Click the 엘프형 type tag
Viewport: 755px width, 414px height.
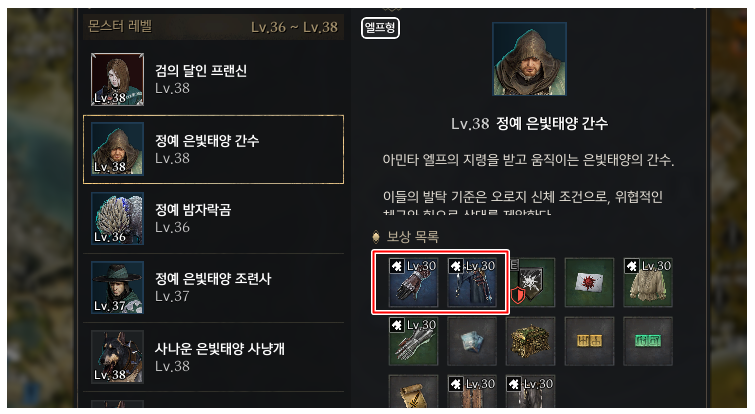[380, 27]
